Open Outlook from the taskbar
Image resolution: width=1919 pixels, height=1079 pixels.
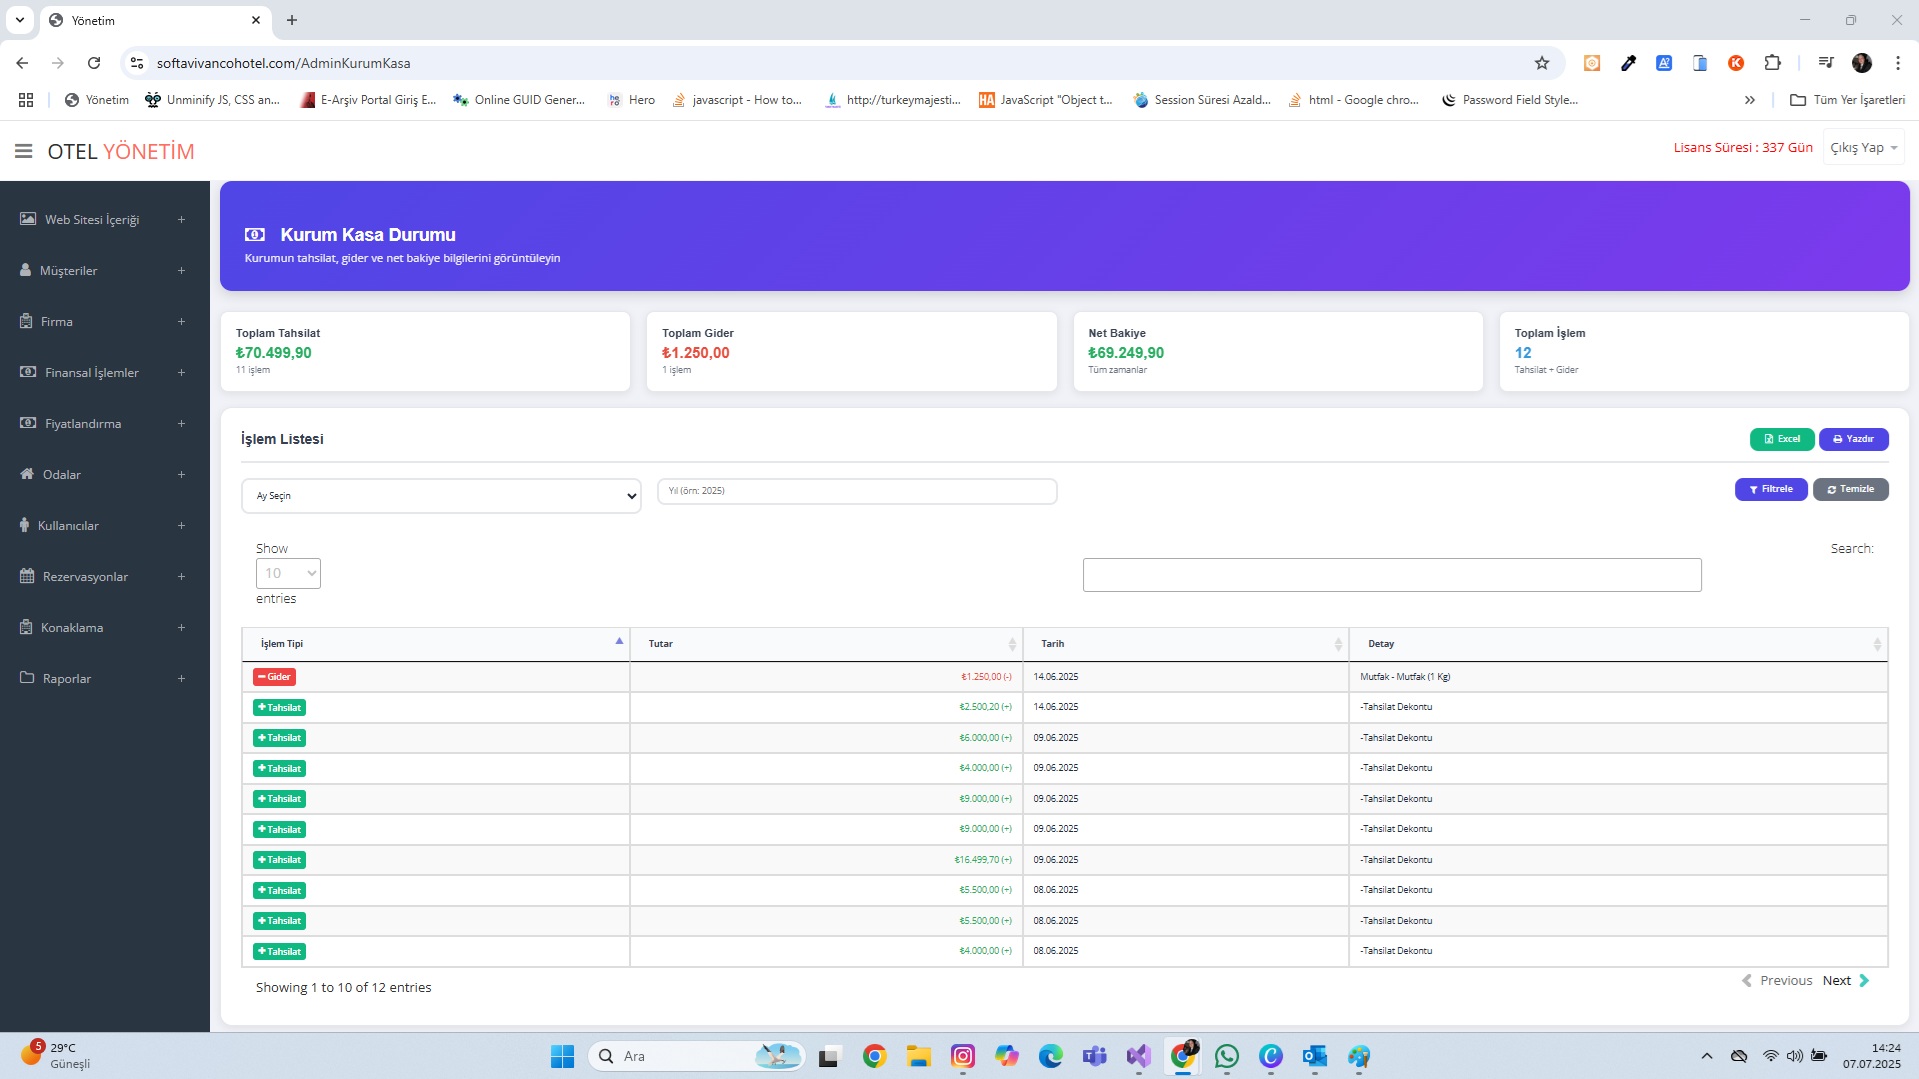1314,1056
